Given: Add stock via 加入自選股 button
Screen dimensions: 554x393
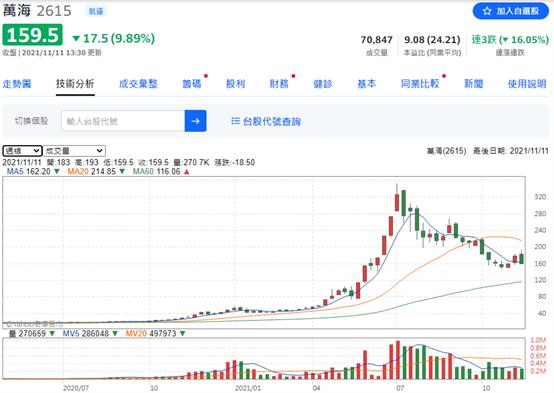Looking at the screenshot, I should click(x=511, y=11).
